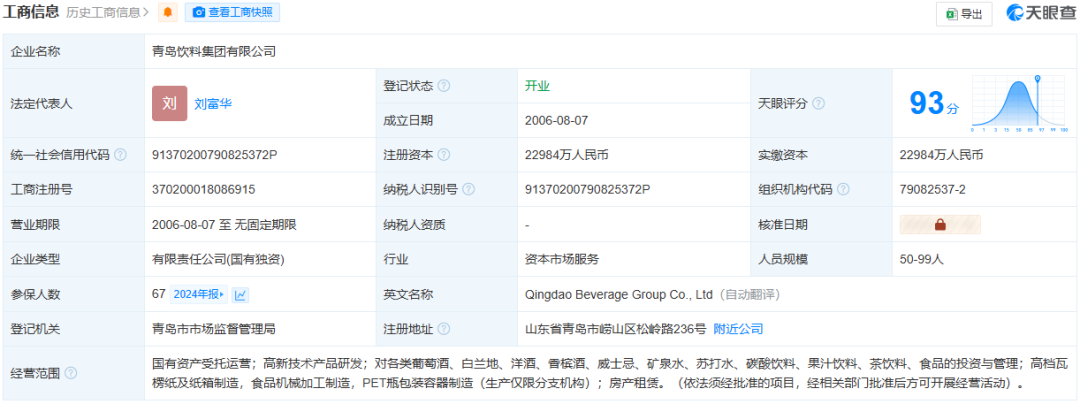Viewport: 1080px width, 404px height.
Task: Select 实缴资本 value 22984万人民币
Action: pos(941,155)
